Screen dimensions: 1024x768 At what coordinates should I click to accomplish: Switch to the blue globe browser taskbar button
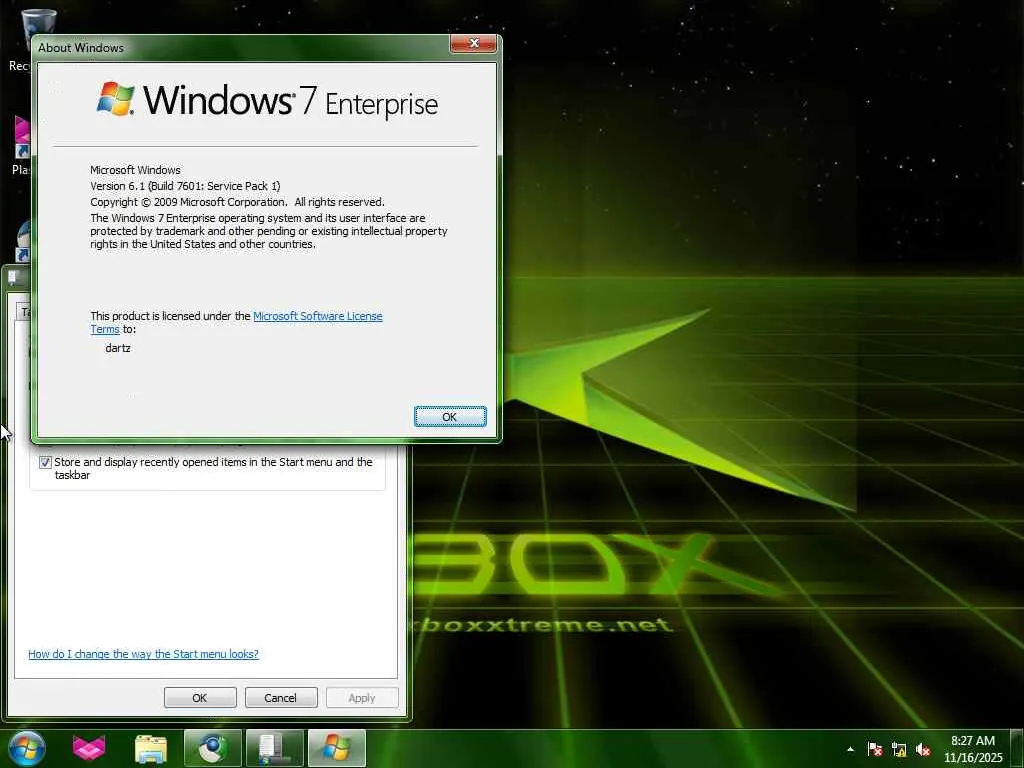click(x=212, y=748)
